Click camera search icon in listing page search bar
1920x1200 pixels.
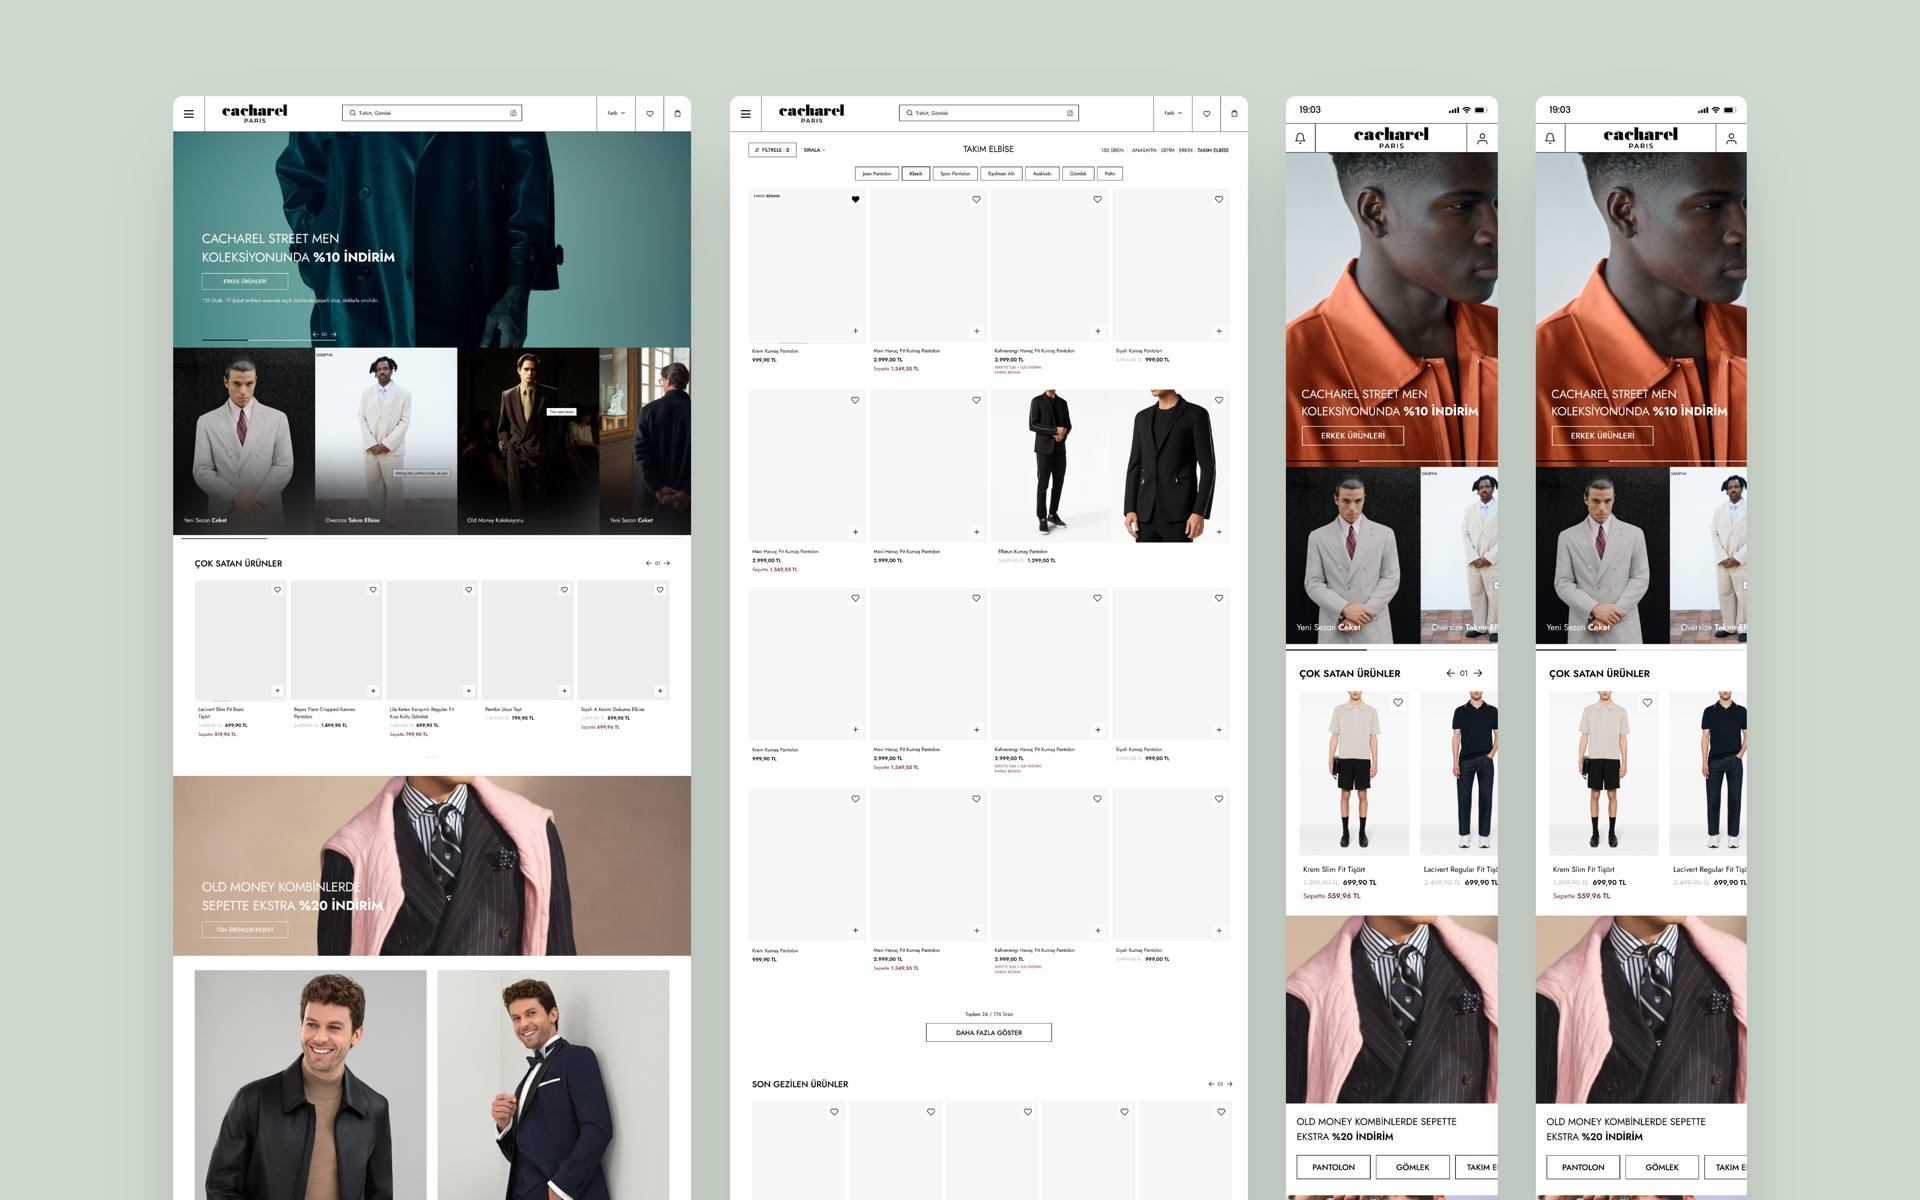click(x=1070, y=113)
